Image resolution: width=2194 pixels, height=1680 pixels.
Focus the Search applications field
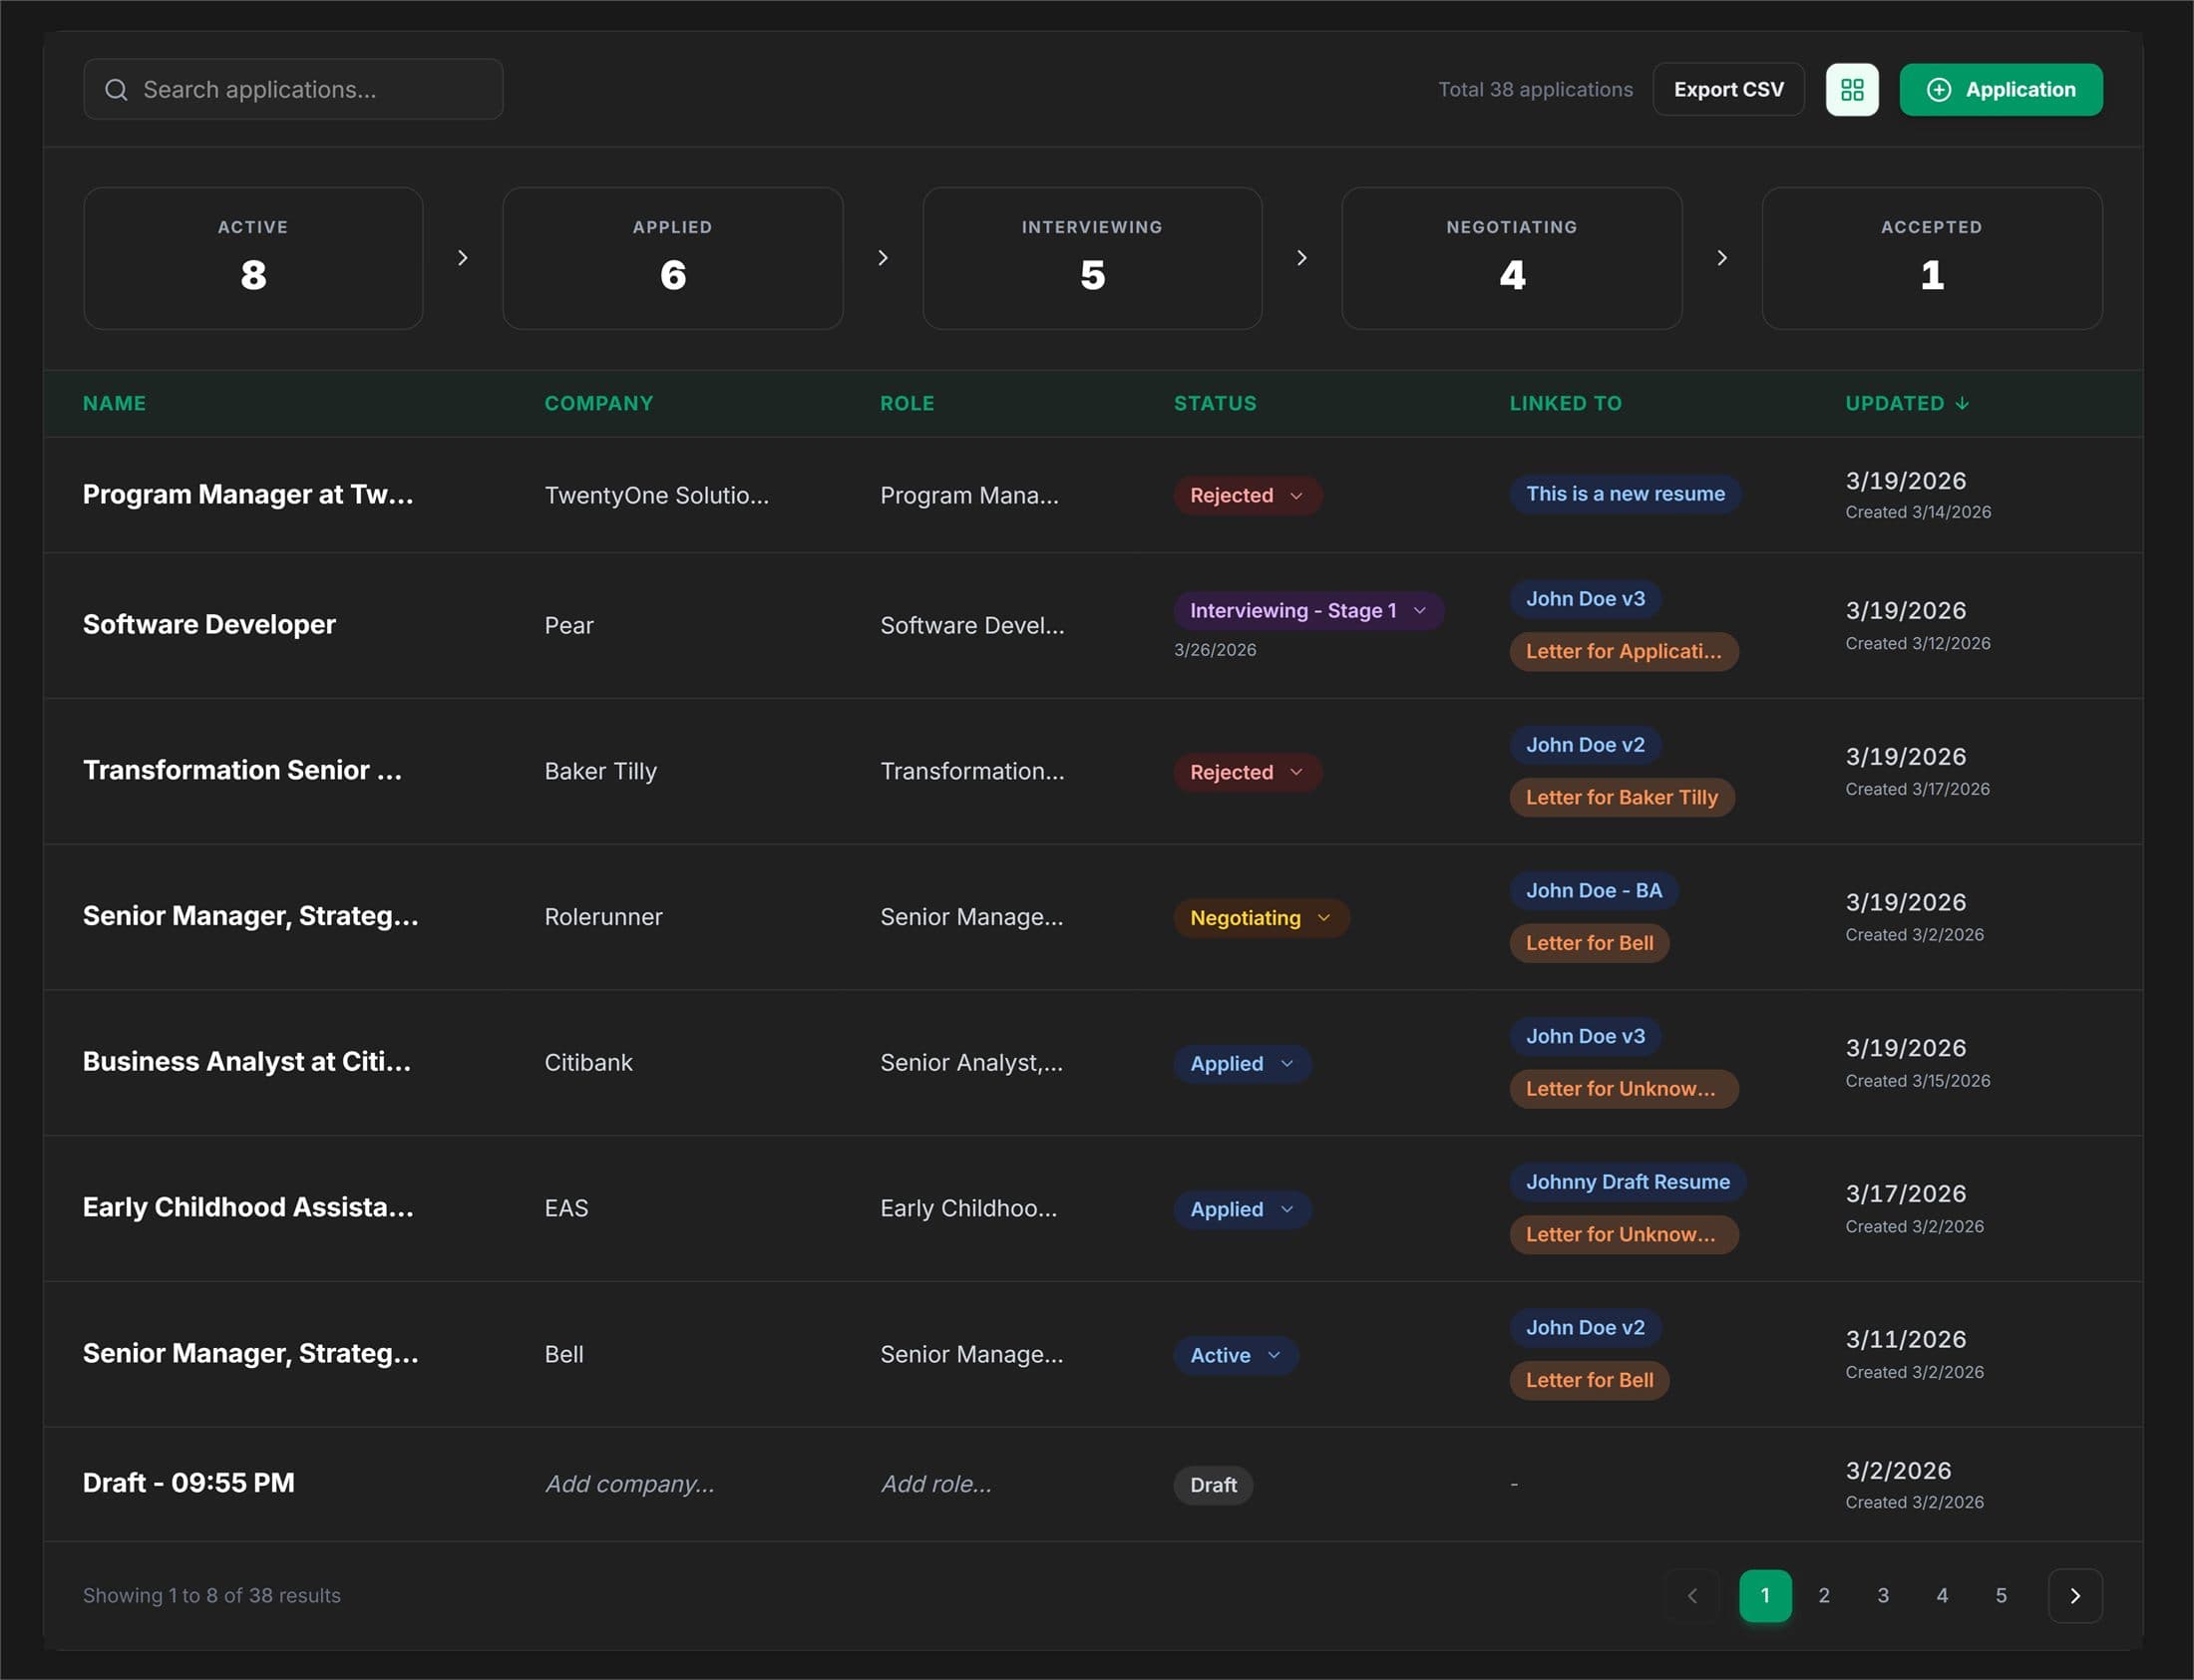click(x=293, y=90)
